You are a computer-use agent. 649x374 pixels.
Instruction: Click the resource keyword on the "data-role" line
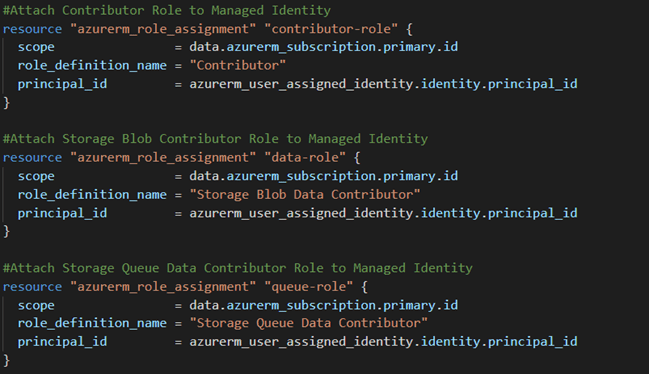point(32,158)
